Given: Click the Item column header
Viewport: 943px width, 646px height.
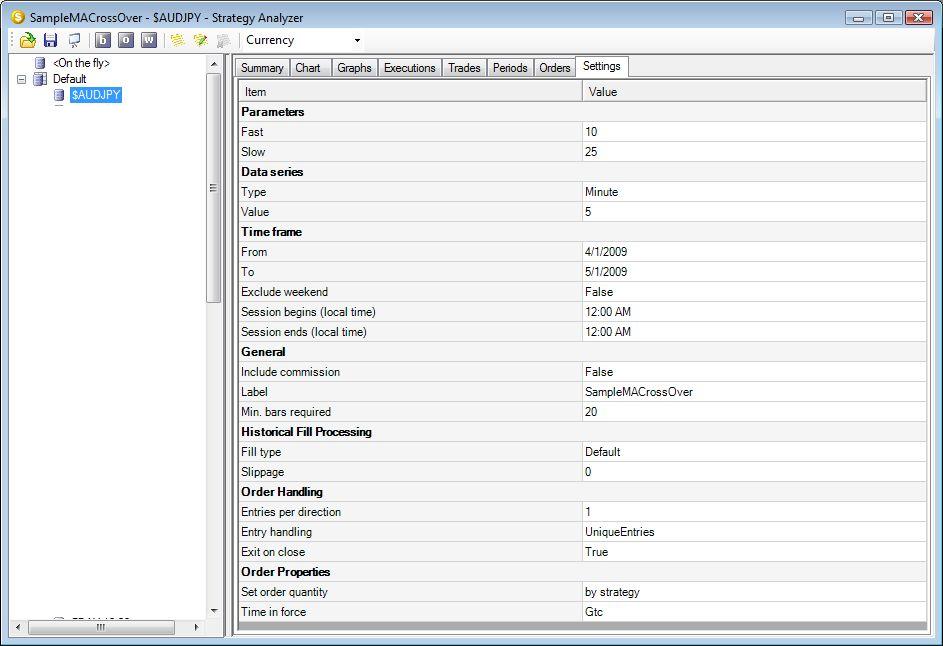Looking at the screenshot, I should (x=410, y=92).
